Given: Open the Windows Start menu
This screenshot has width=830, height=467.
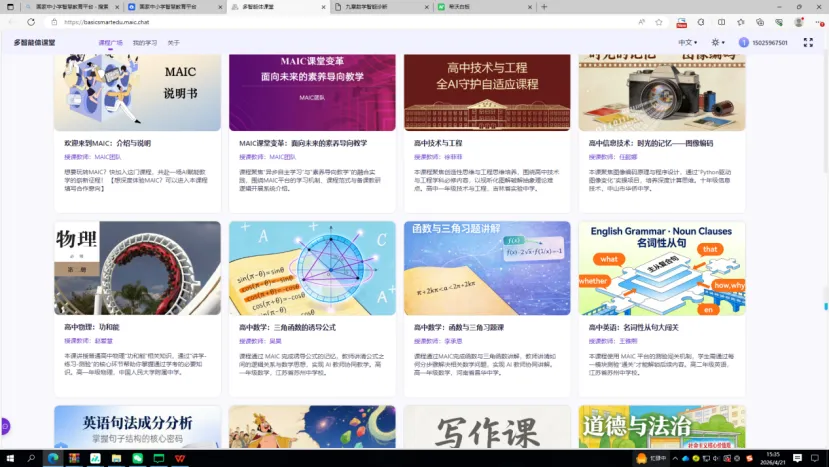Looking at the screenshot, I should point(10,458).
